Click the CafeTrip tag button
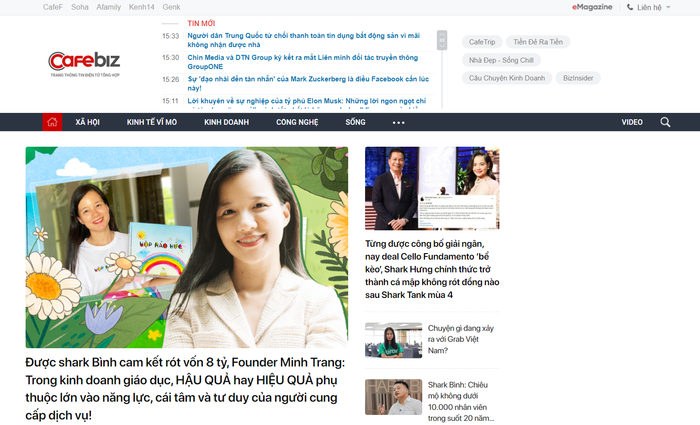This screenshot has width=700, height=425. 482,42
